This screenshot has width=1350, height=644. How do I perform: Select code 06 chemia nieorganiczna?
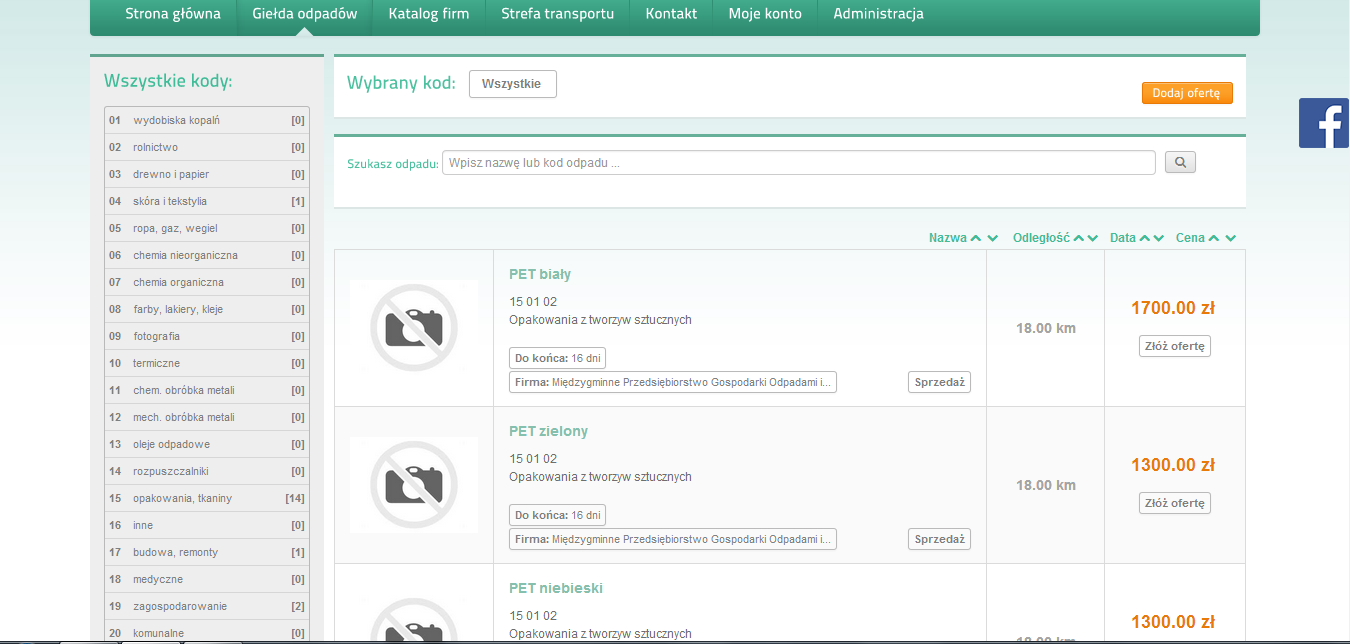[x=207, y=255]
